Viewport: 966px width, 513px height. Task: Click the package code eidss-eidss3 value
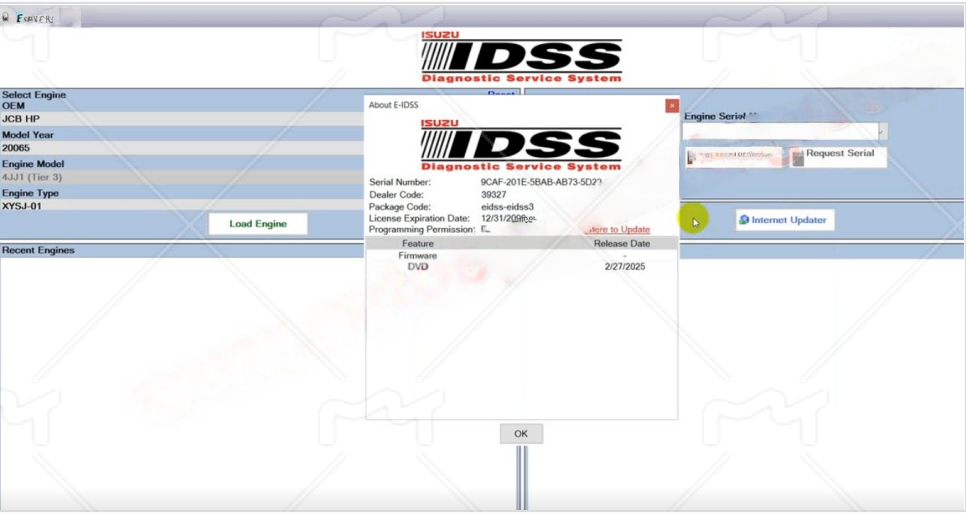507,207
